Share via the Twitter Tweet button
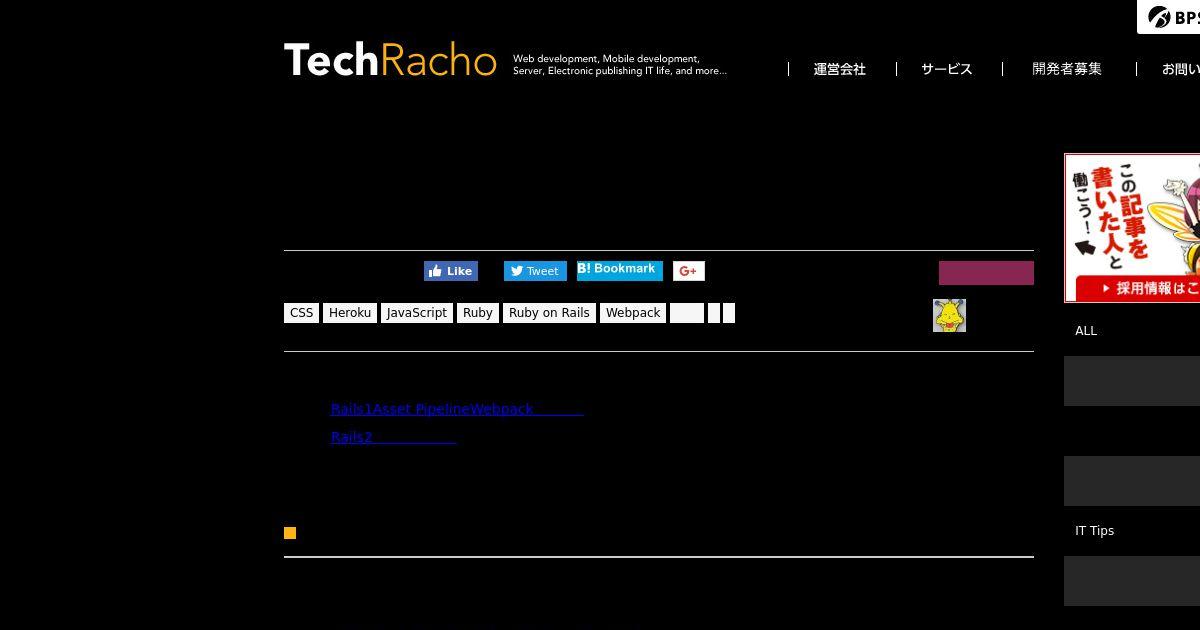Screen dimensions: 1200x630 [535, 271]
